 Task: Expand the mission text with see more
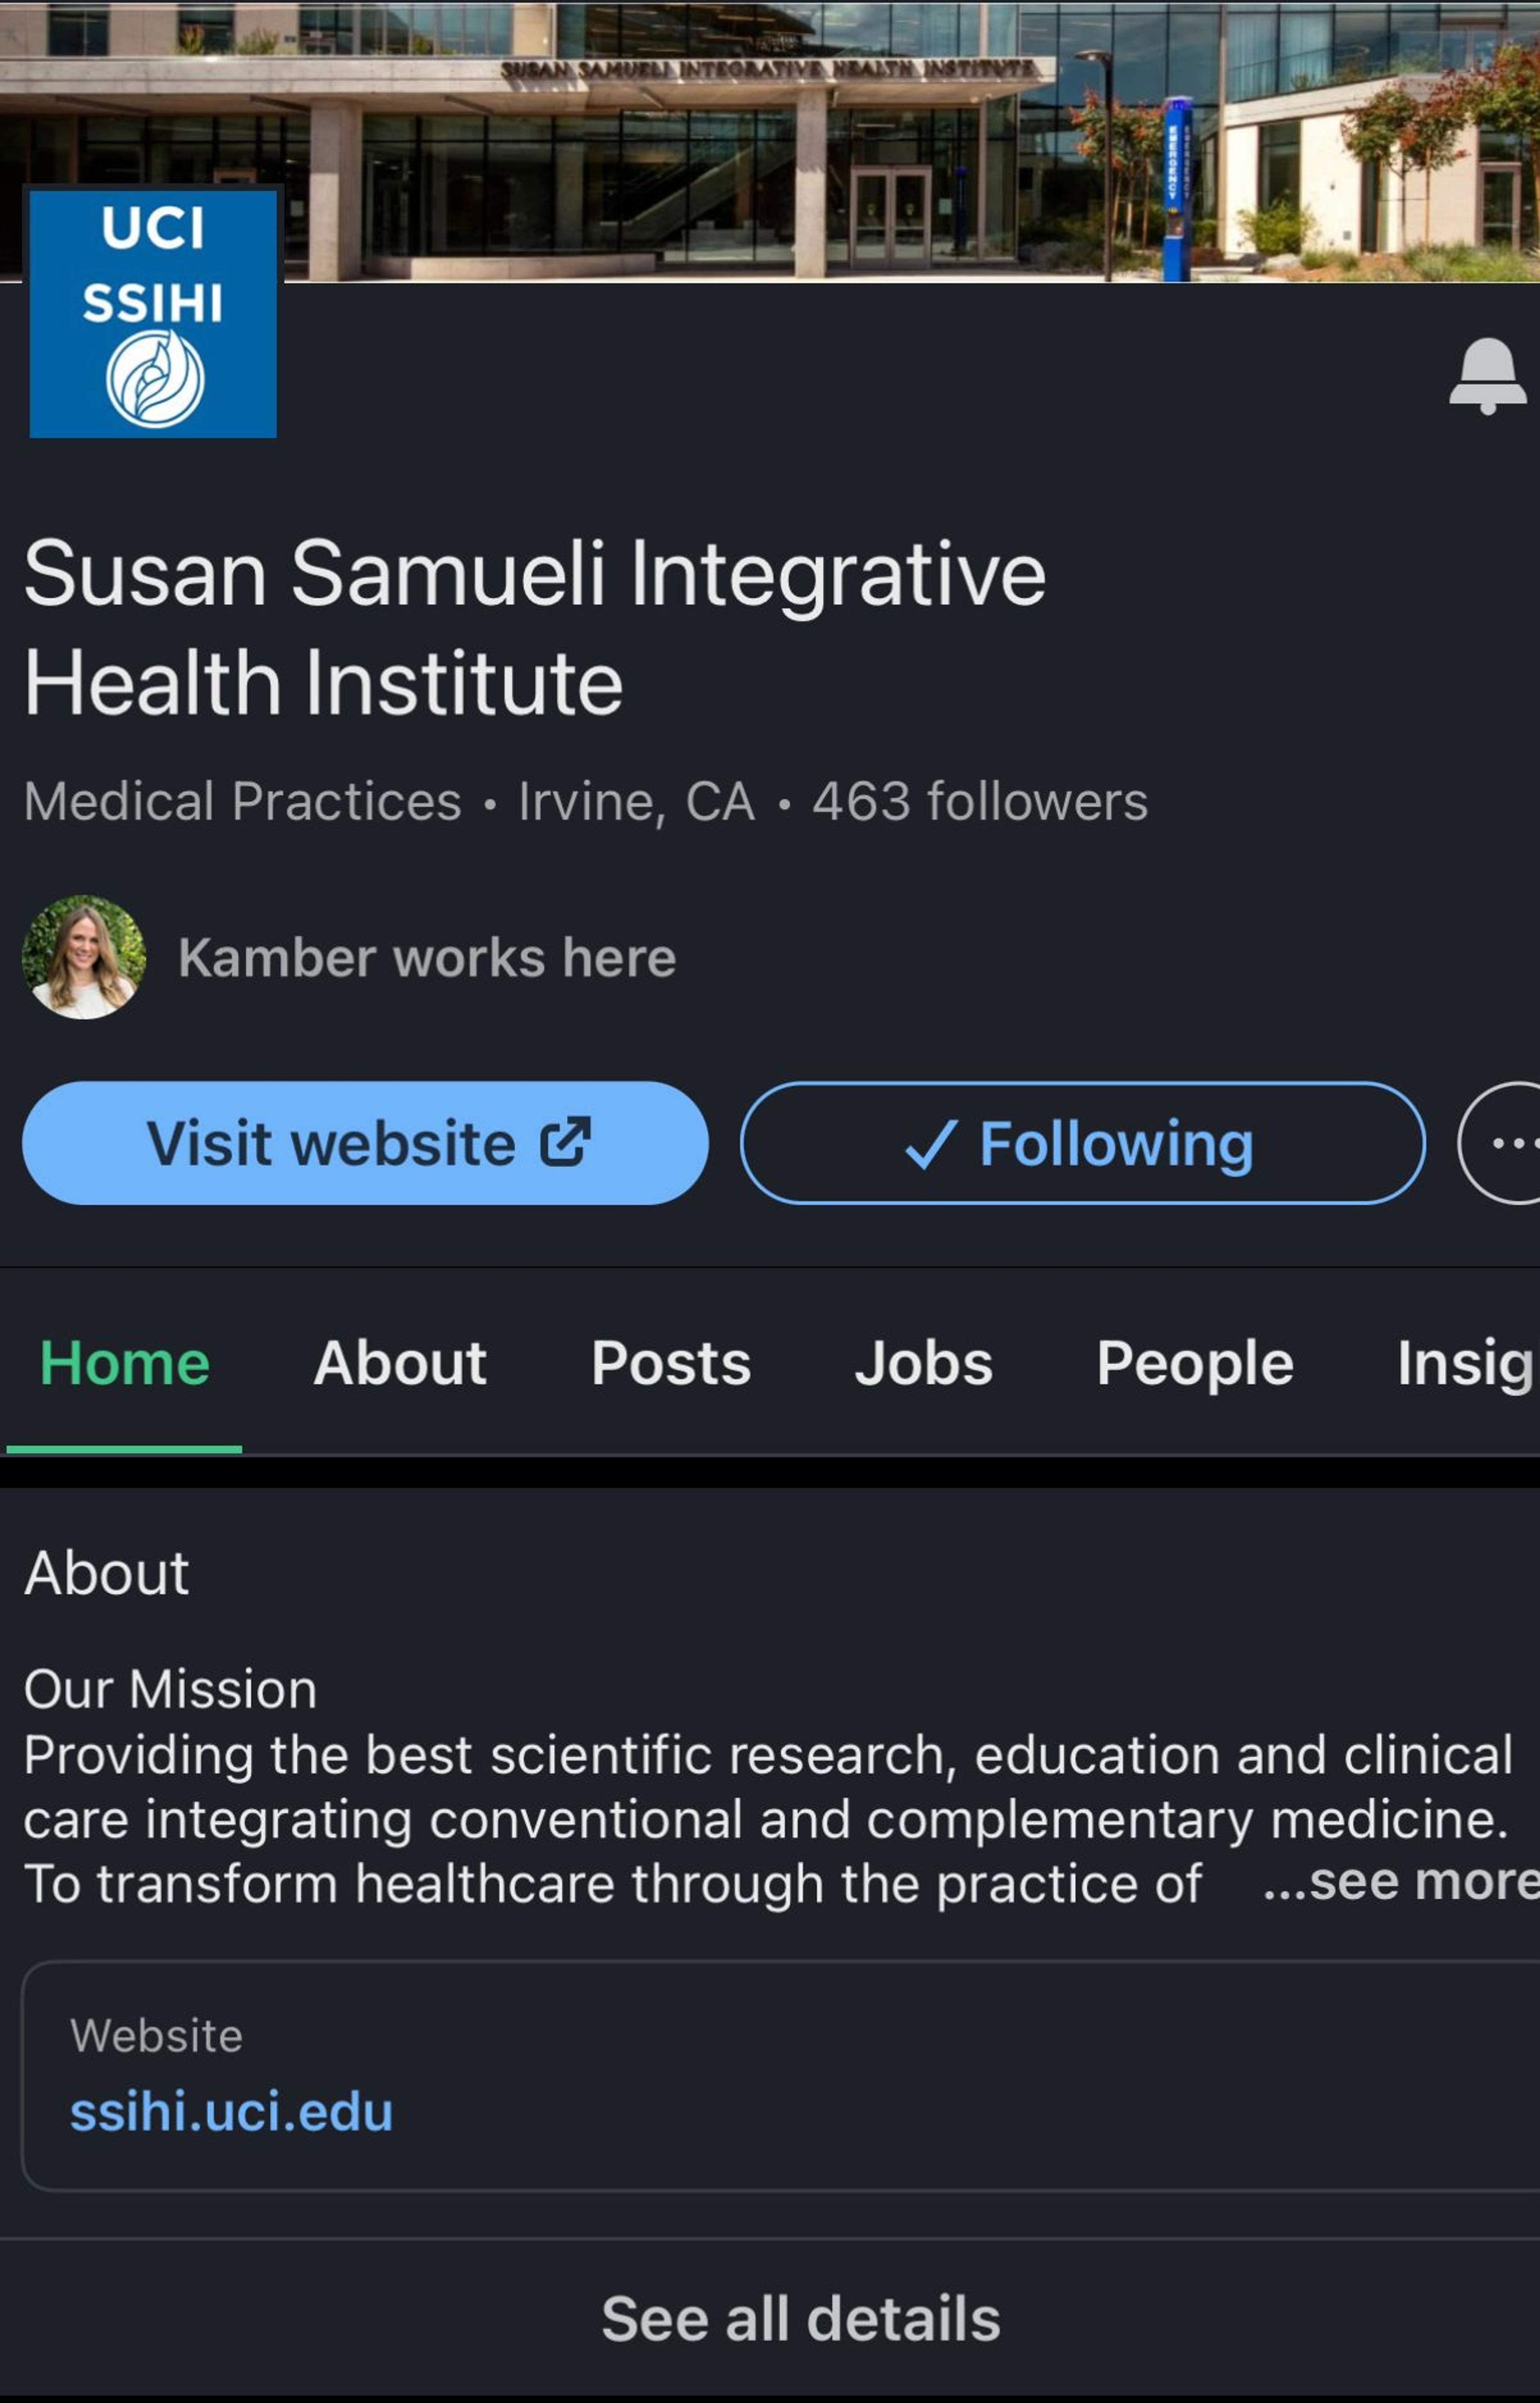point(1400,1882)
